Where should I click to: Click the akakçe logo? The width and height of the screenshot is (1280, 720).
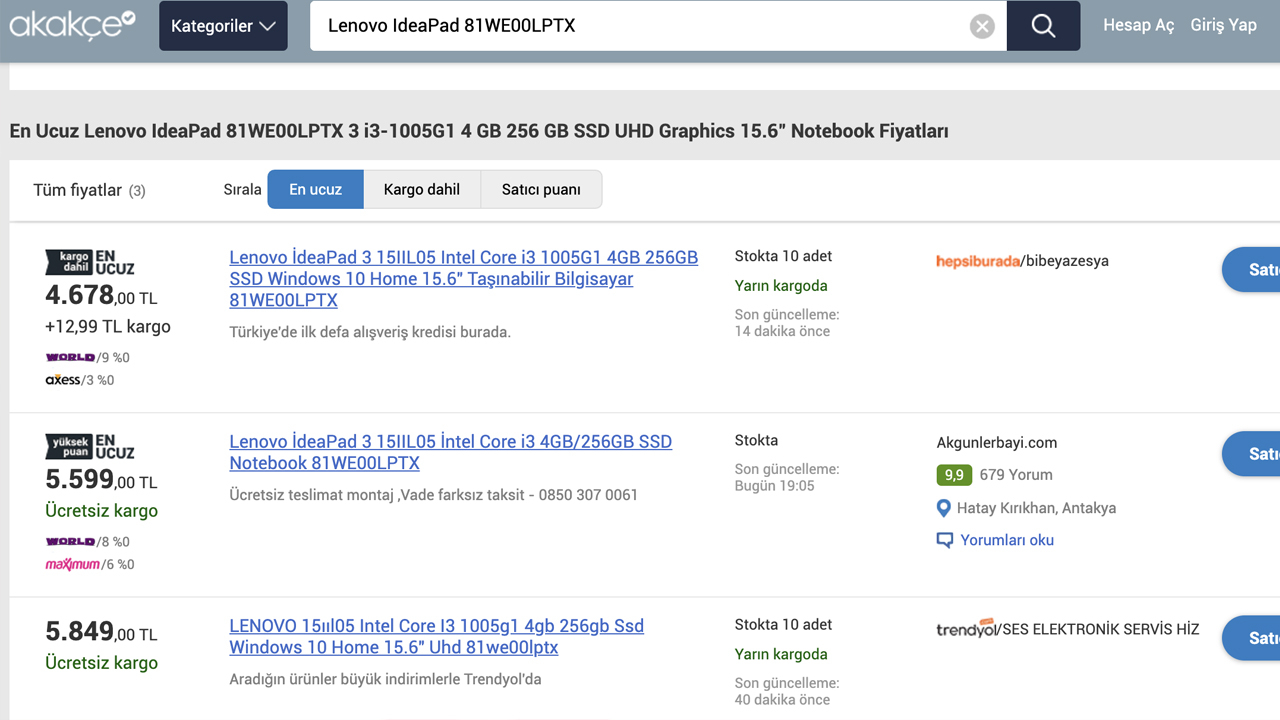tap(72, 24)
